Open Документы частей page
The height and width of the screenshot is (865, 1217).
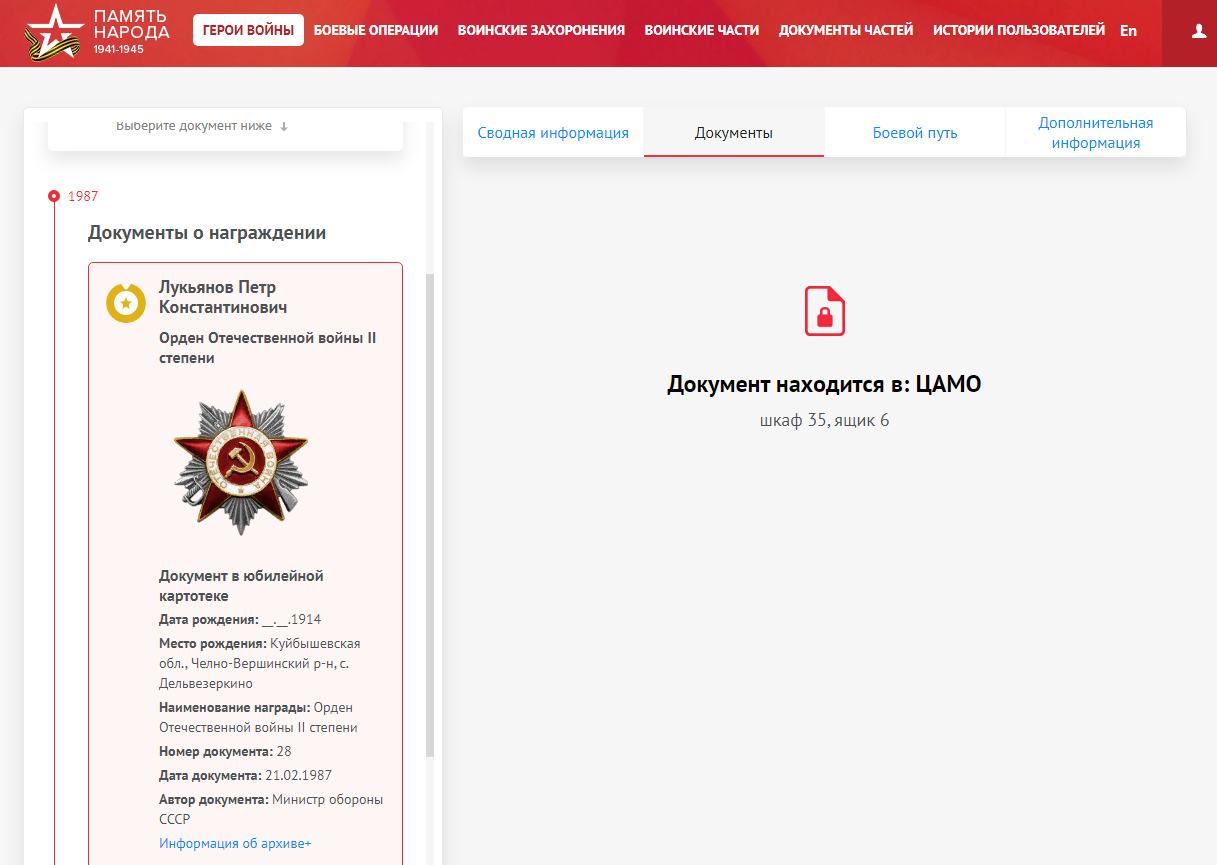pos(846,30)
